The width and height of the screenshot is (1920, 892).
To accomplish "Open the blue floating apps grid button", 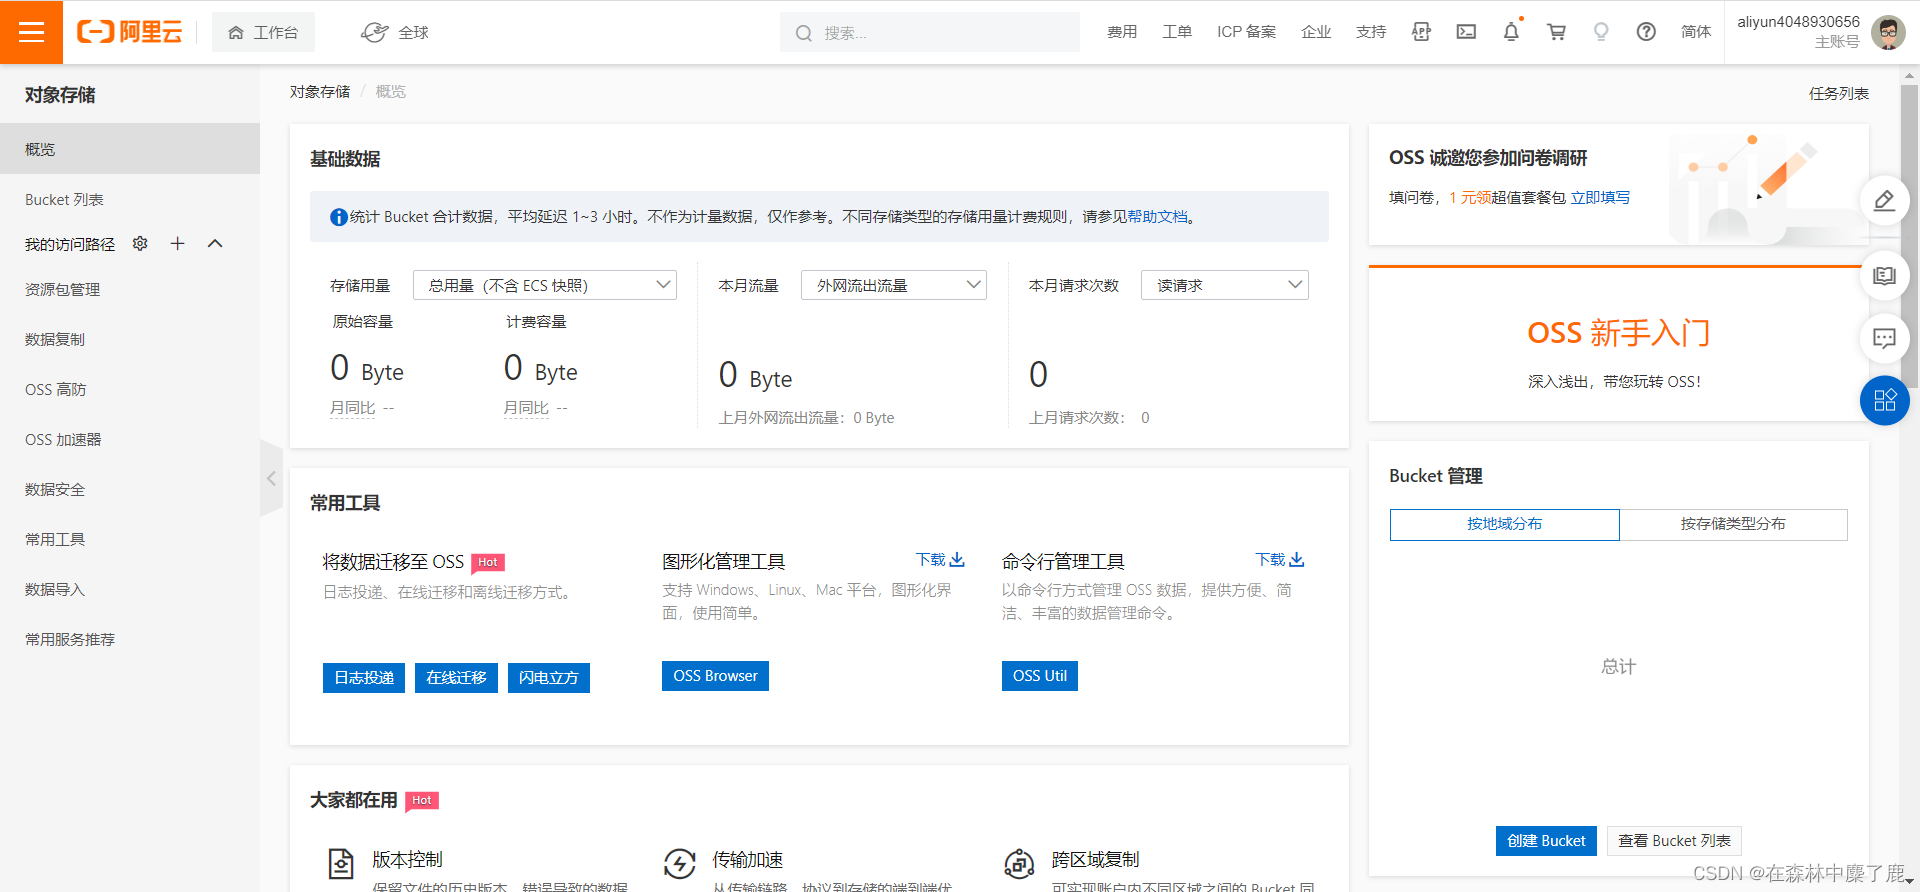I will click(x=1884, y=401).
